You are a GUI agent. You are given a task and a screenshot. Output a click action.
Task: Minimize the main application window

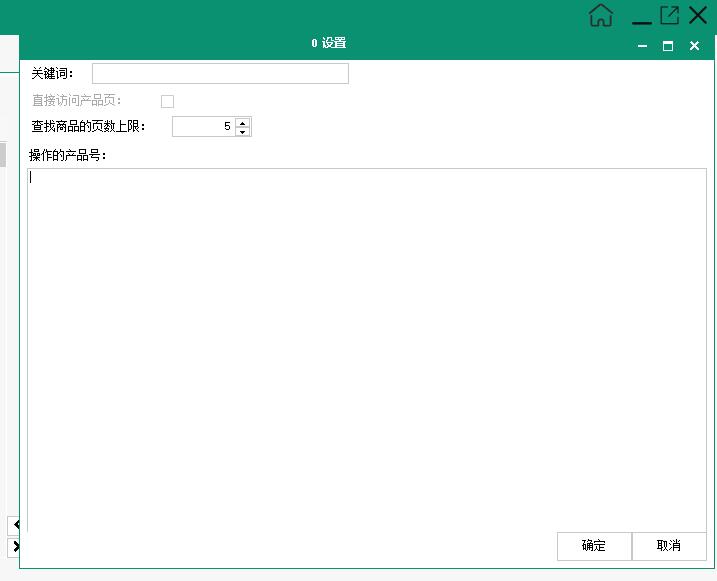click(642, 22)
